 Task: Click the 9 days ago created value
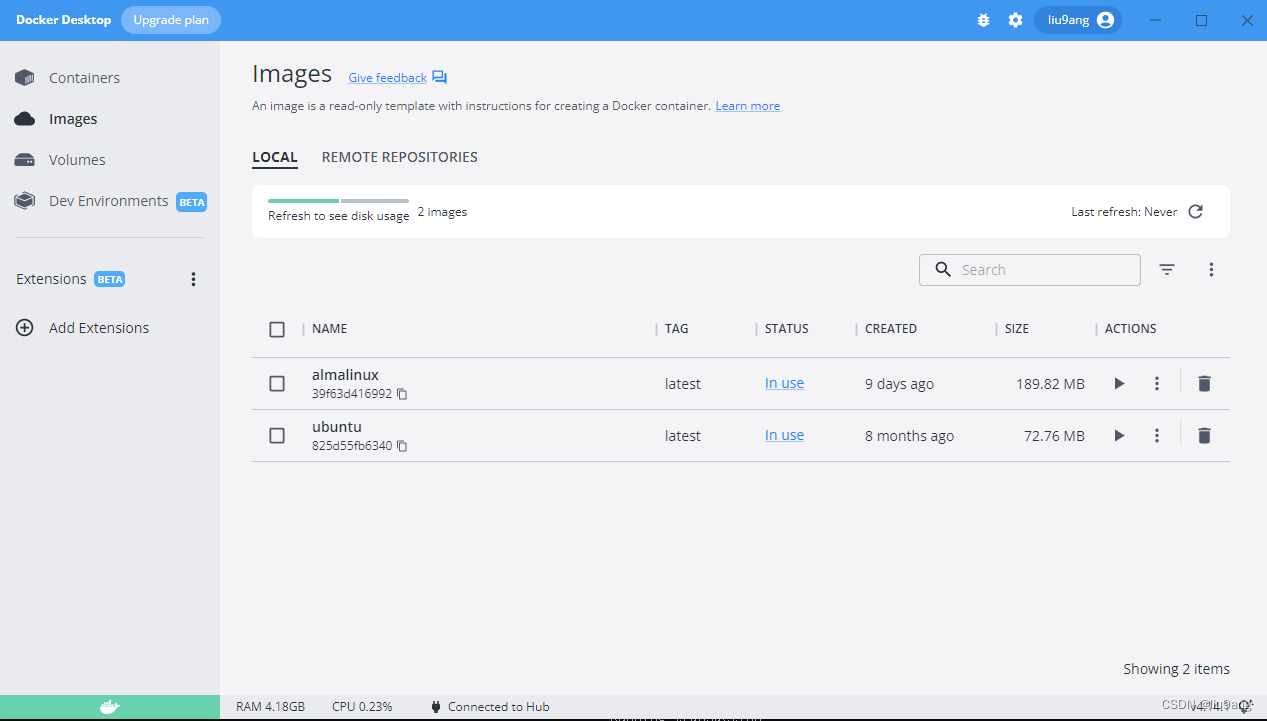tap(899, 384)
